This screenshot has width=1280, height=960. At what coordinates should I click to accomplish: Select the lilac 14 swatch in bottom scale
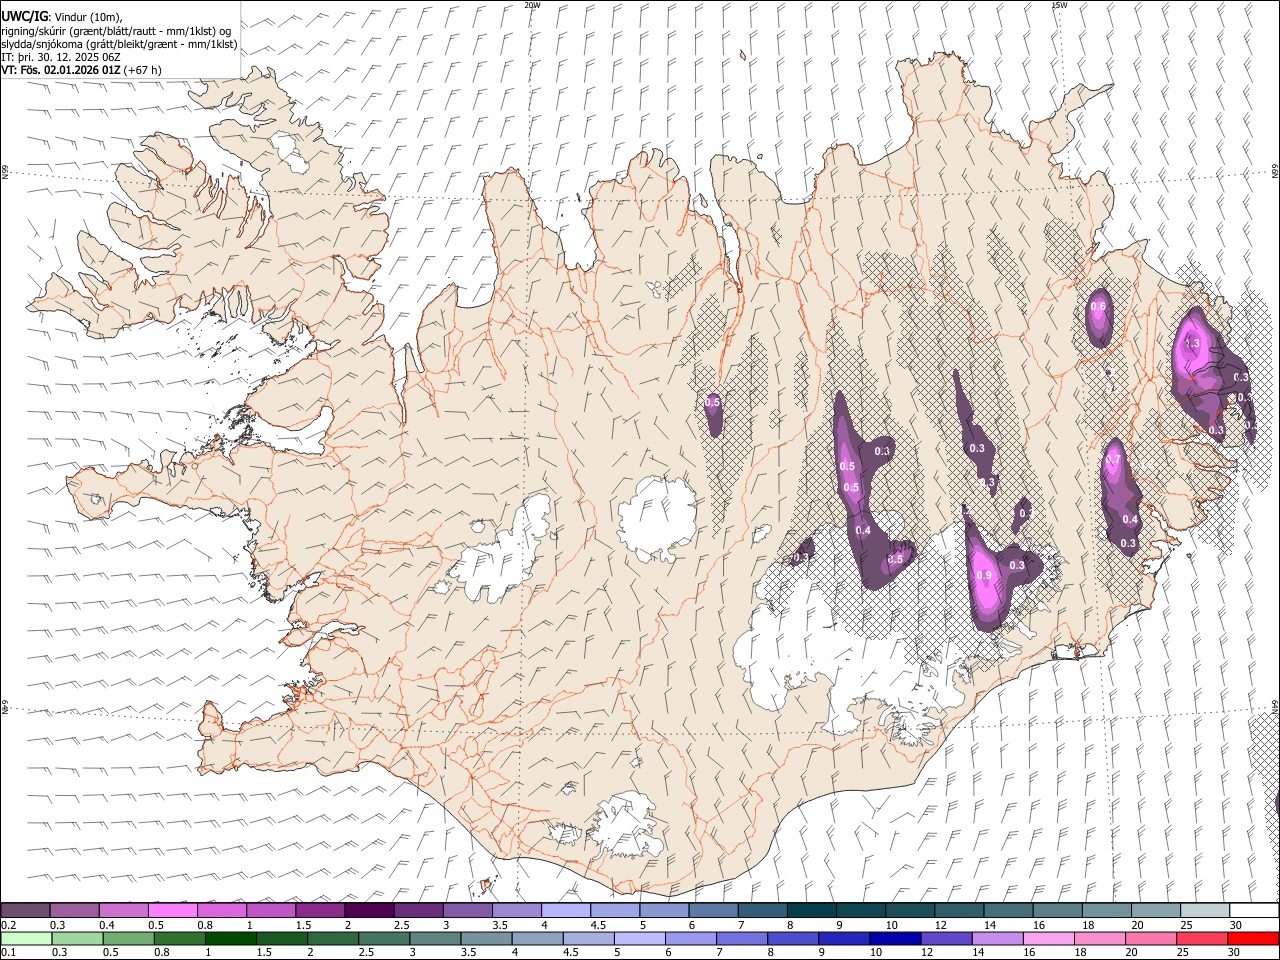point(997,938)
